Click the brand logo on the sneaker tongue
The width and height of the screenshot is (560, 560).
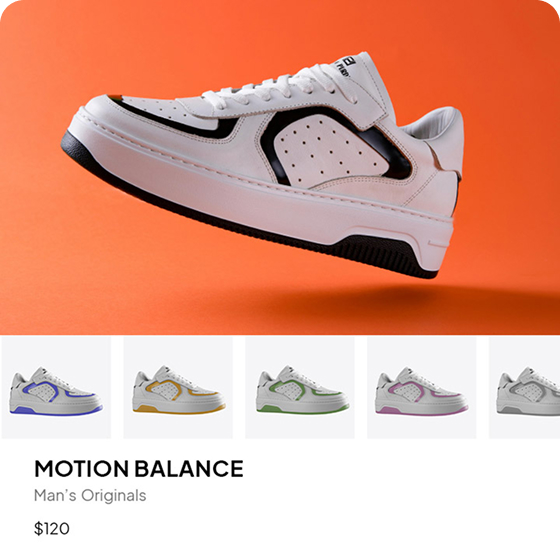(344, 66)
